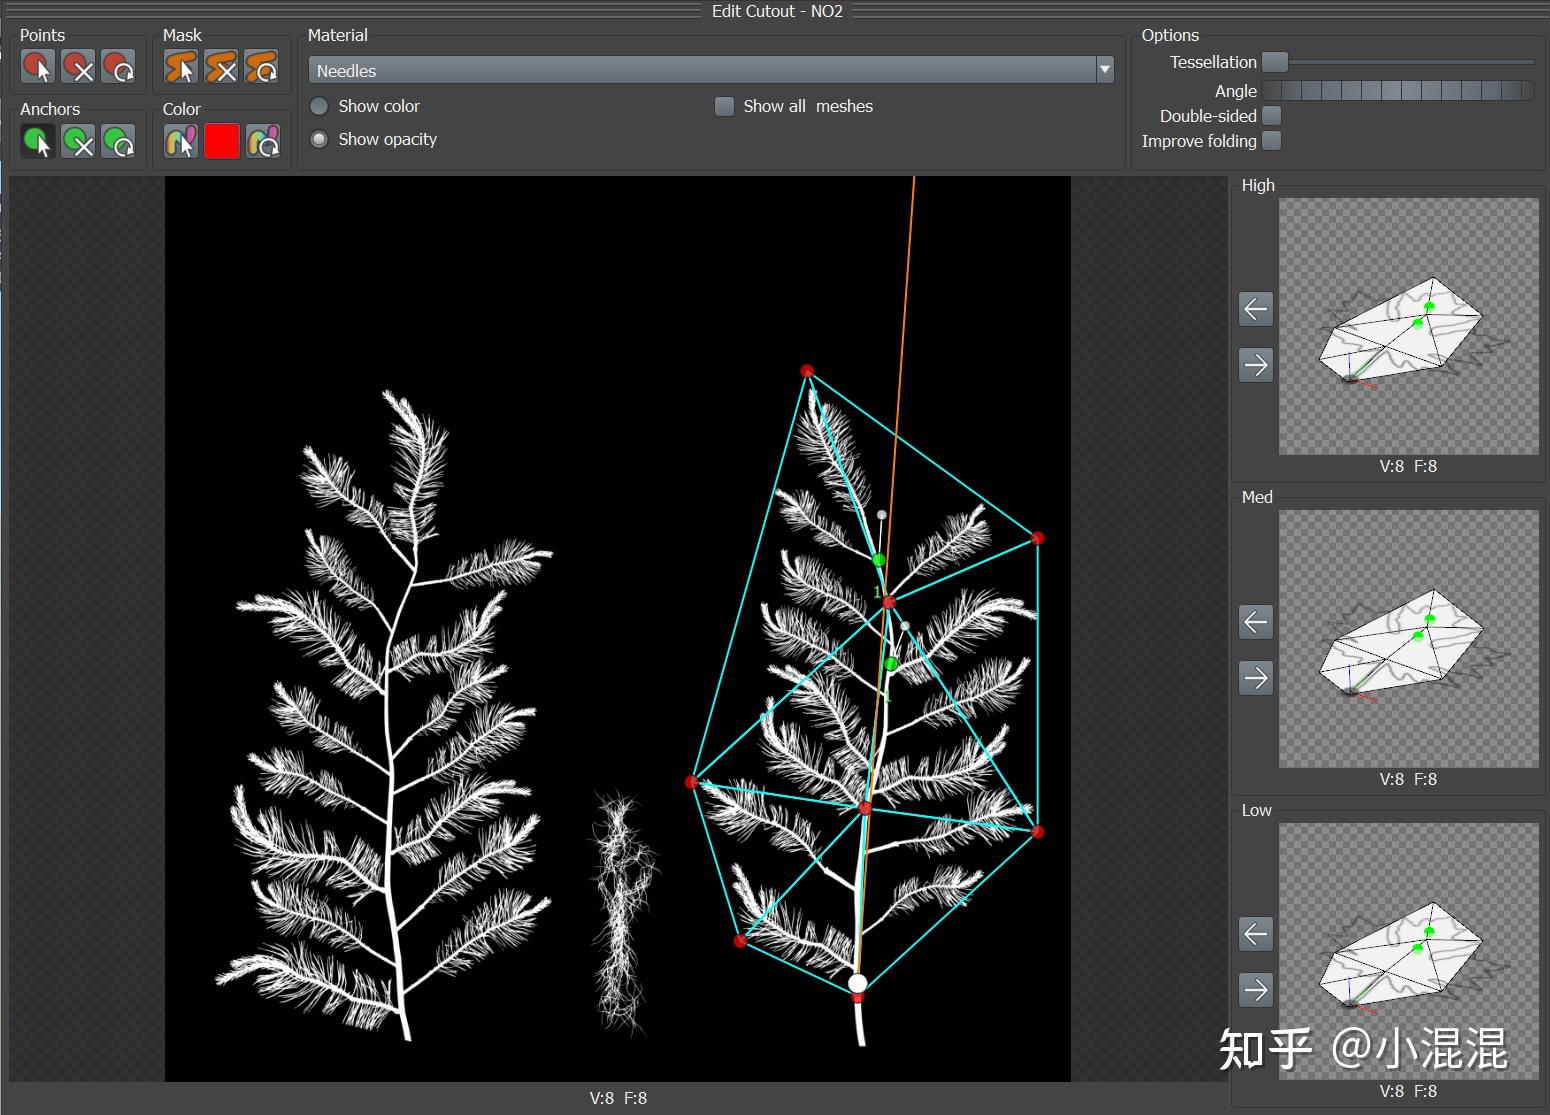Select the Points edit tool

(37, 67)
